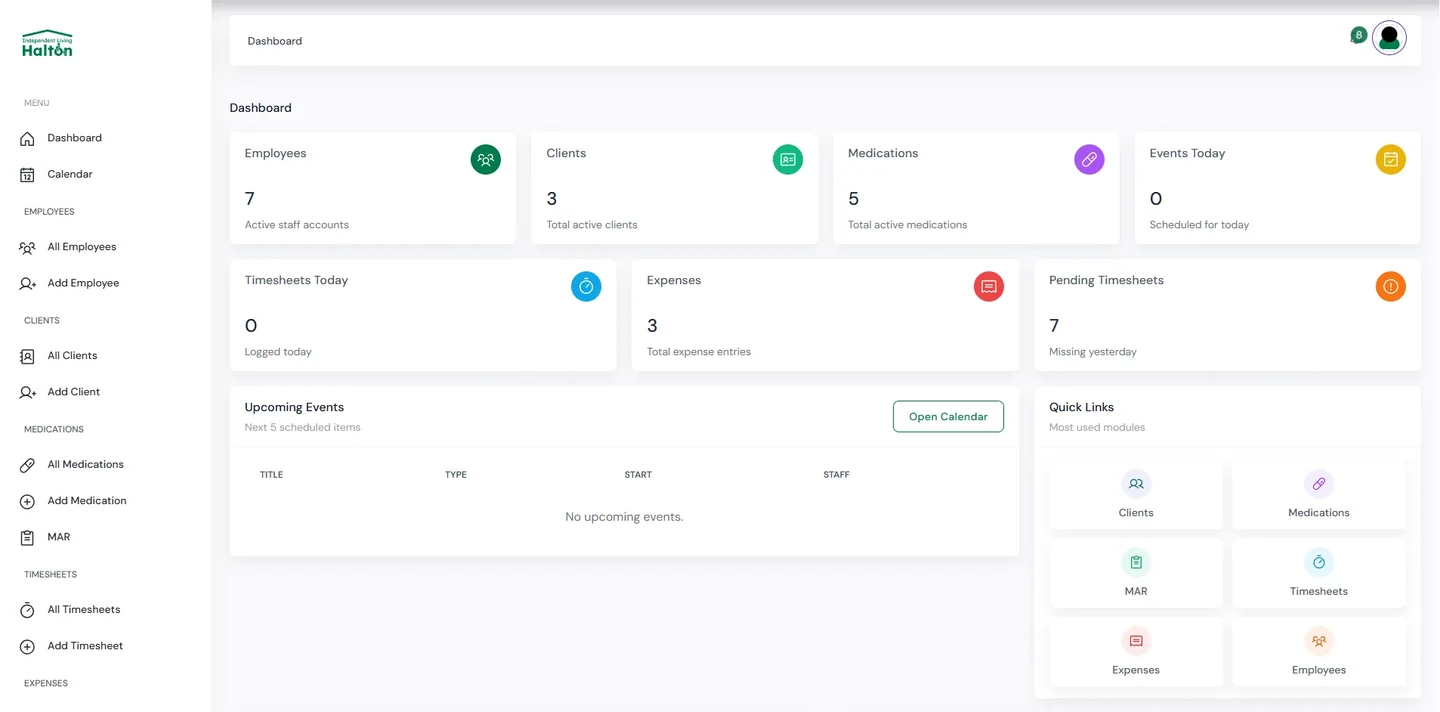This screenshot has width=1440, height=712.
Task: Click the red Expenses card icon
Action: [x=988, y=286]
